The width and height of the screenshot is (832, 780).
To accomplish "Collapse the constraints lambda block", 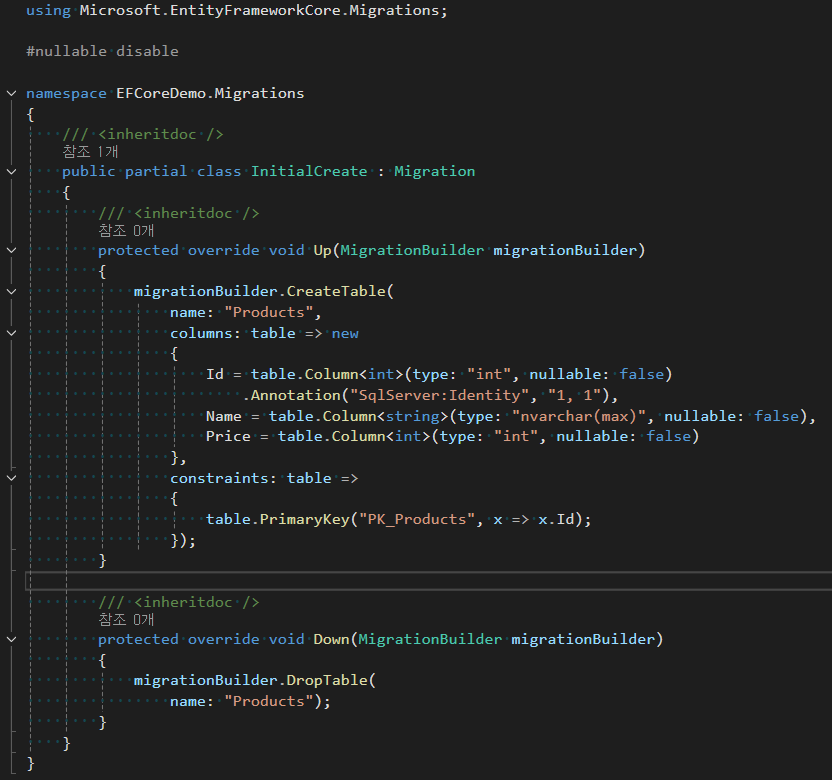I will coord(11,478).
